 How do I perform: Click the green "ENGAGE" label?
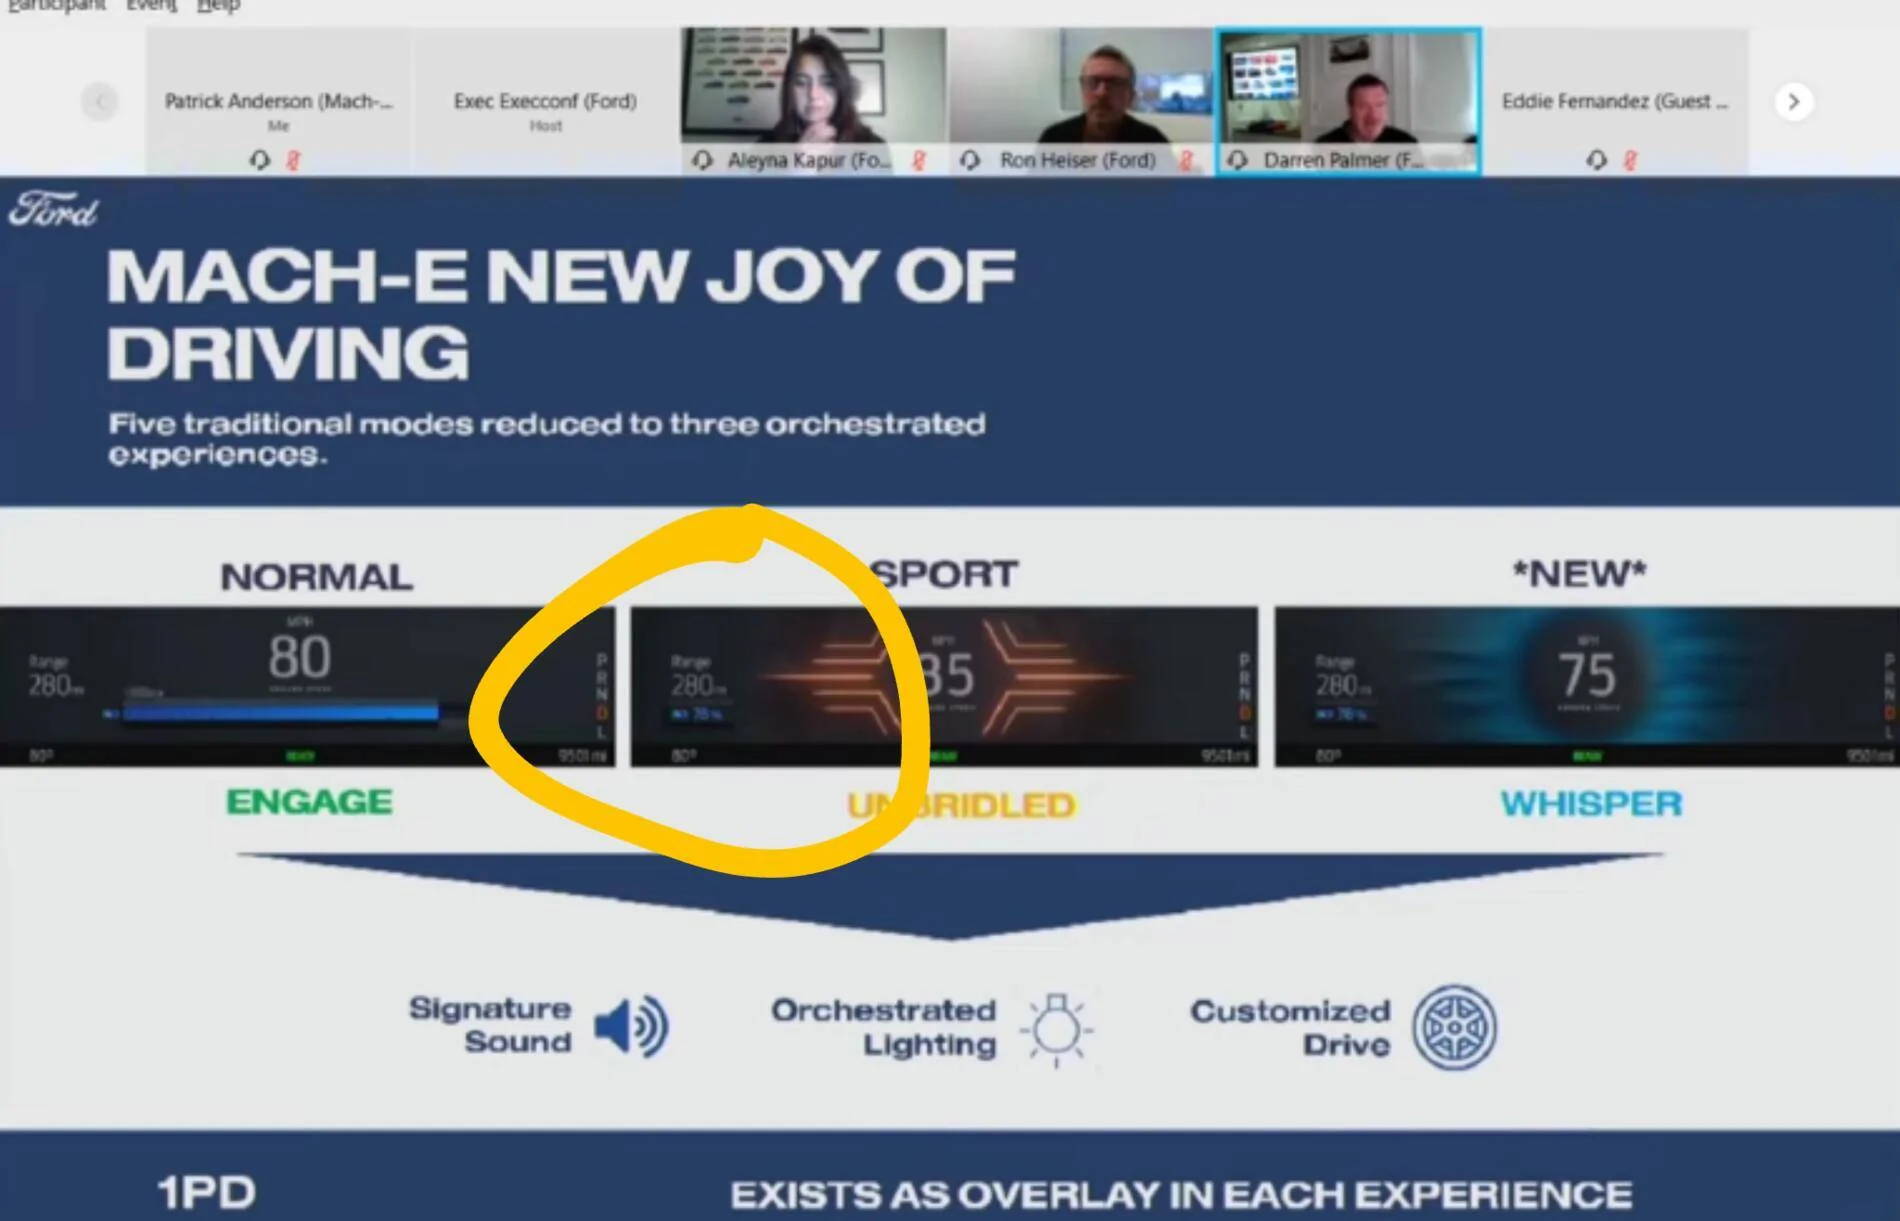[x=310, y=802]
